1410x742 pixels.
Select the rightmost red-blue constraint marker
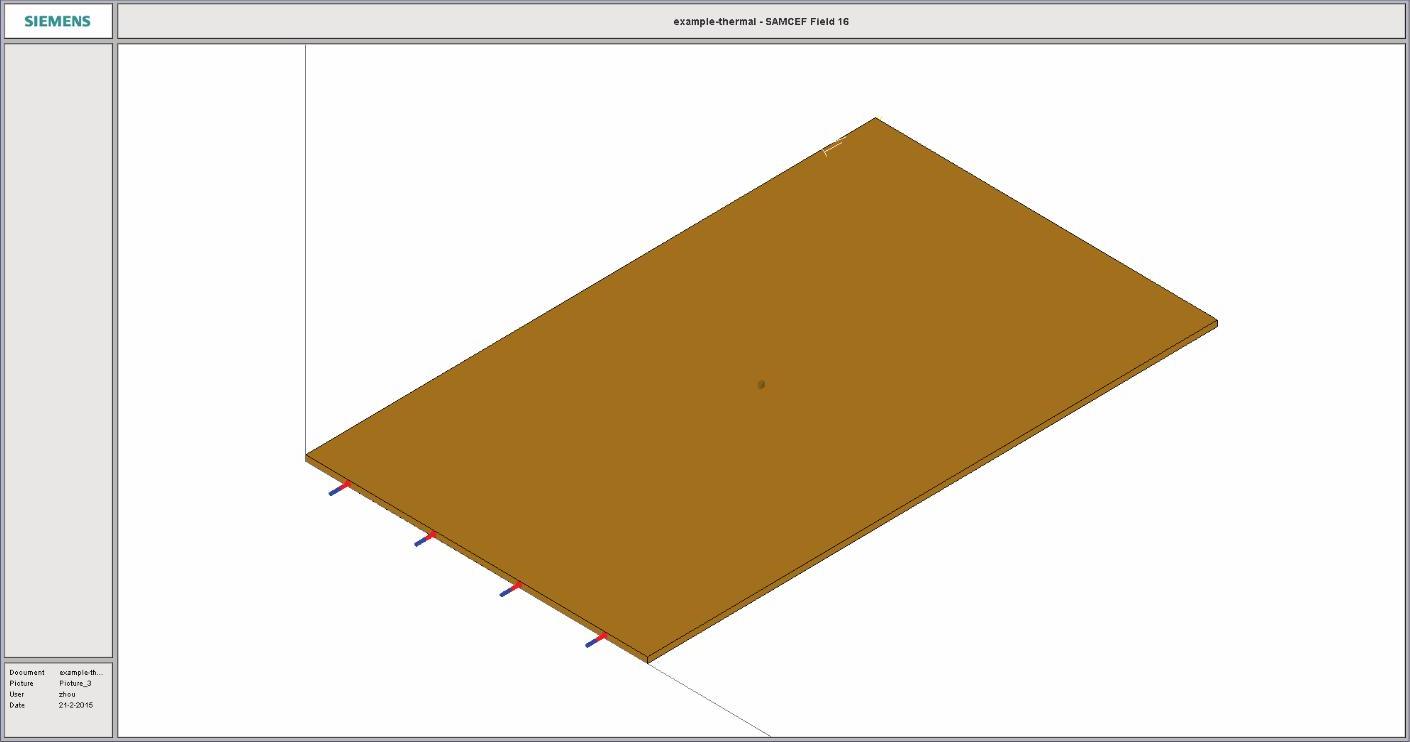[596, 639]
